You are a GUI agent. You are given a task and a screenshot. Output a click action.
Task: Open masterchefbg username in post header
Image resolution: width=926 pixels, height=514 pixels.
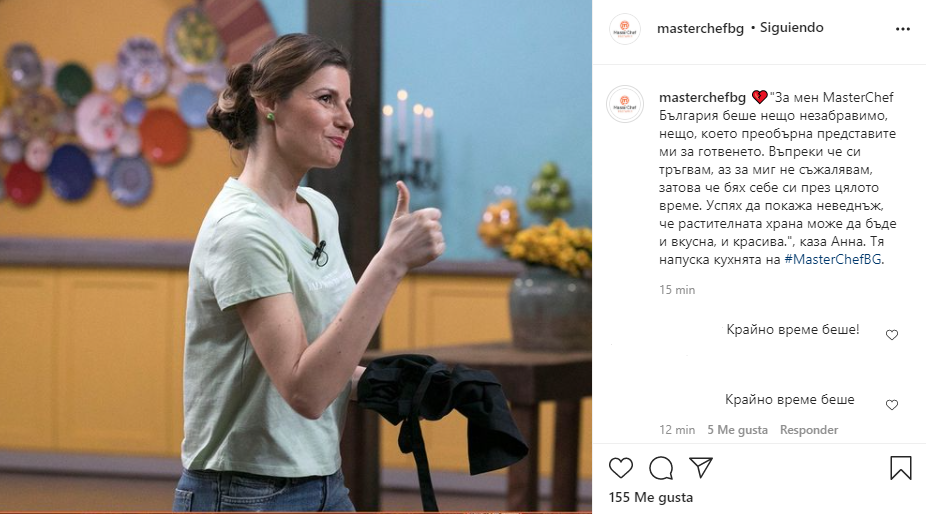coord(700,28)
